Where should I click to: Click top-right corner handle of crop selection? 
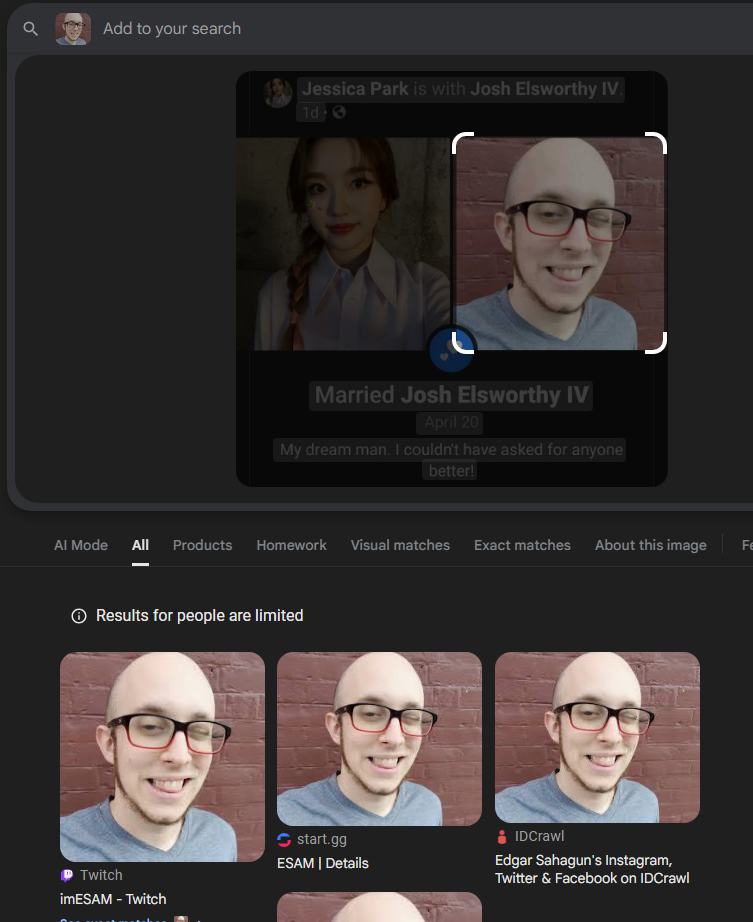[656, 143]
